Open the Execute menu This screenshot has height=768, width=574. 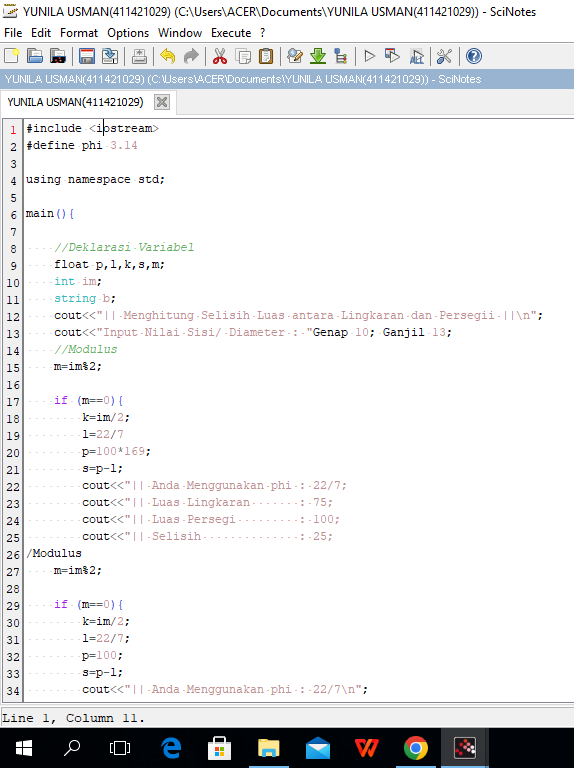[x=231, y=33]
